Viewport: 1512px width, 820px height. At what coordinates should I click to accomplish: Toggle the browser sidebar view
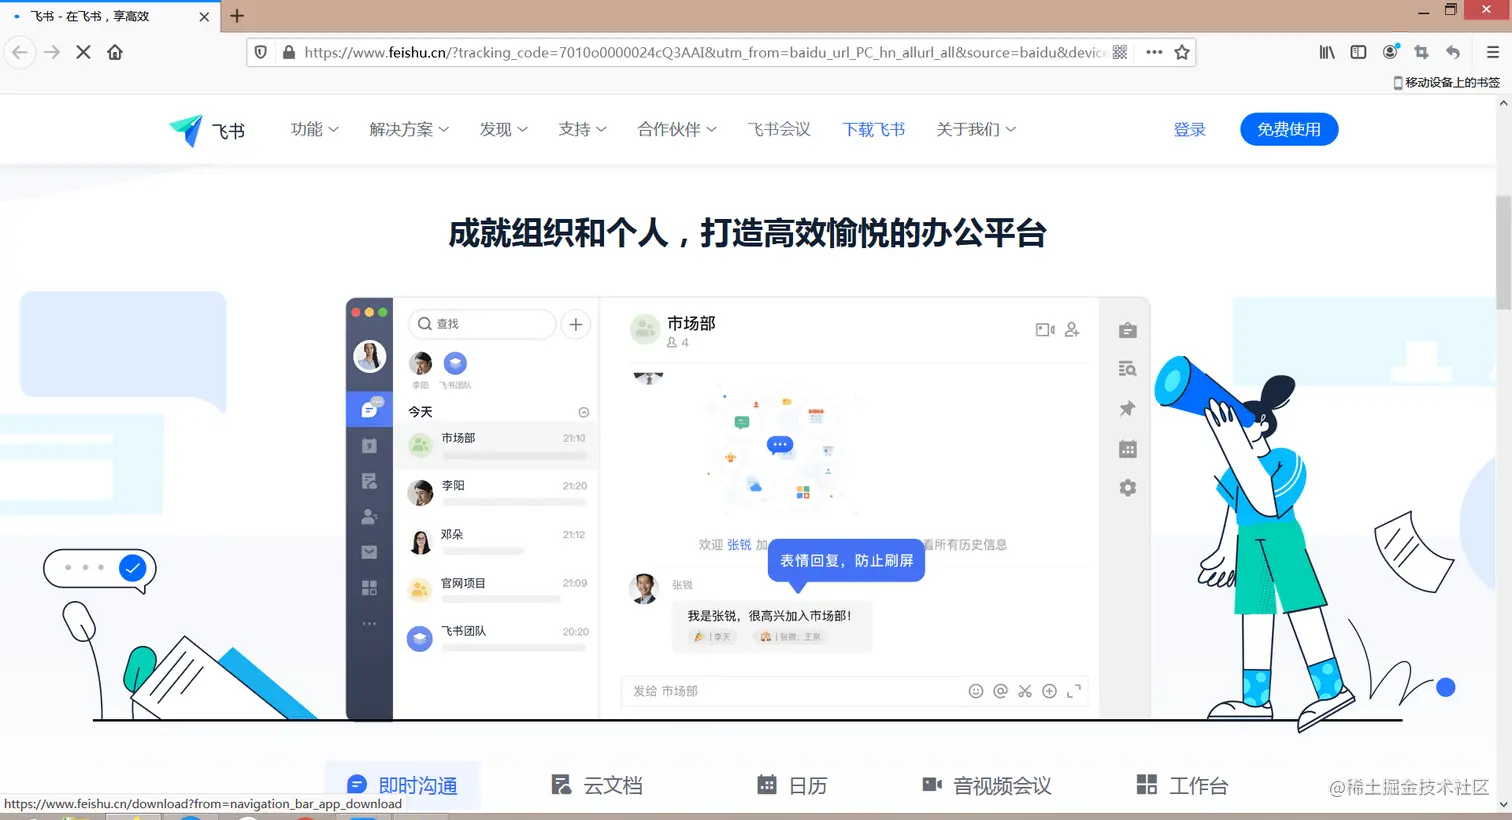[1358, 52]
